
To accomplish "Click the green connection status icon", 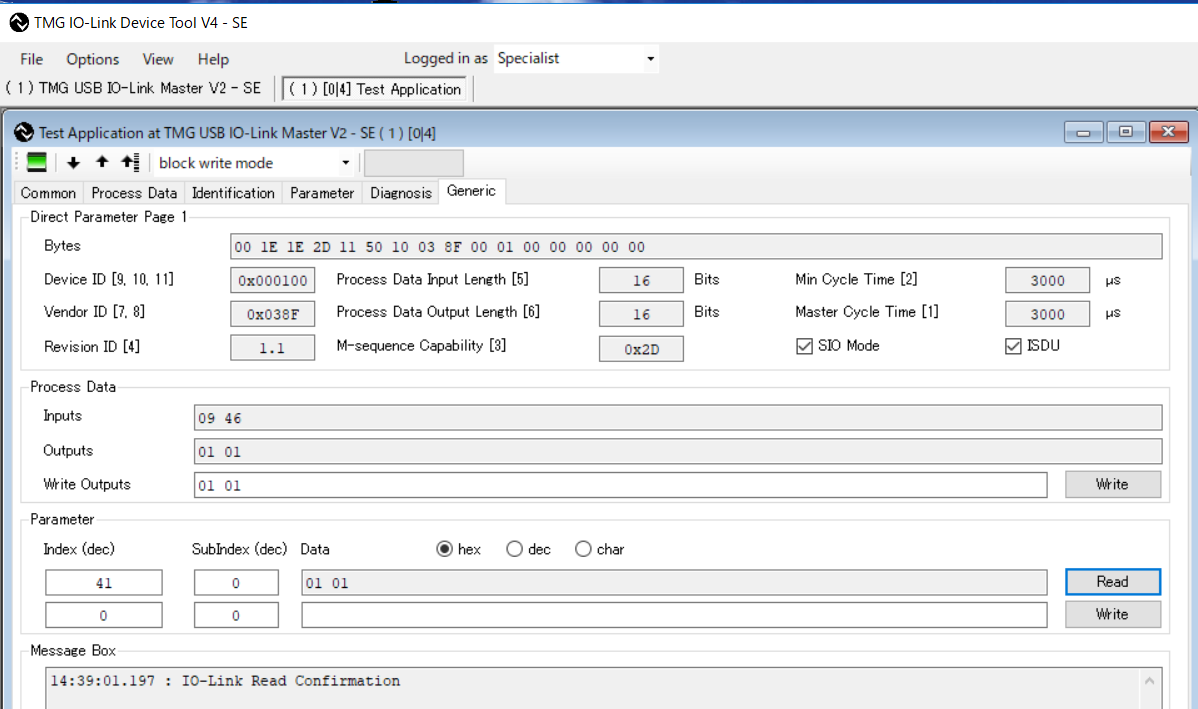I will 36,162.
